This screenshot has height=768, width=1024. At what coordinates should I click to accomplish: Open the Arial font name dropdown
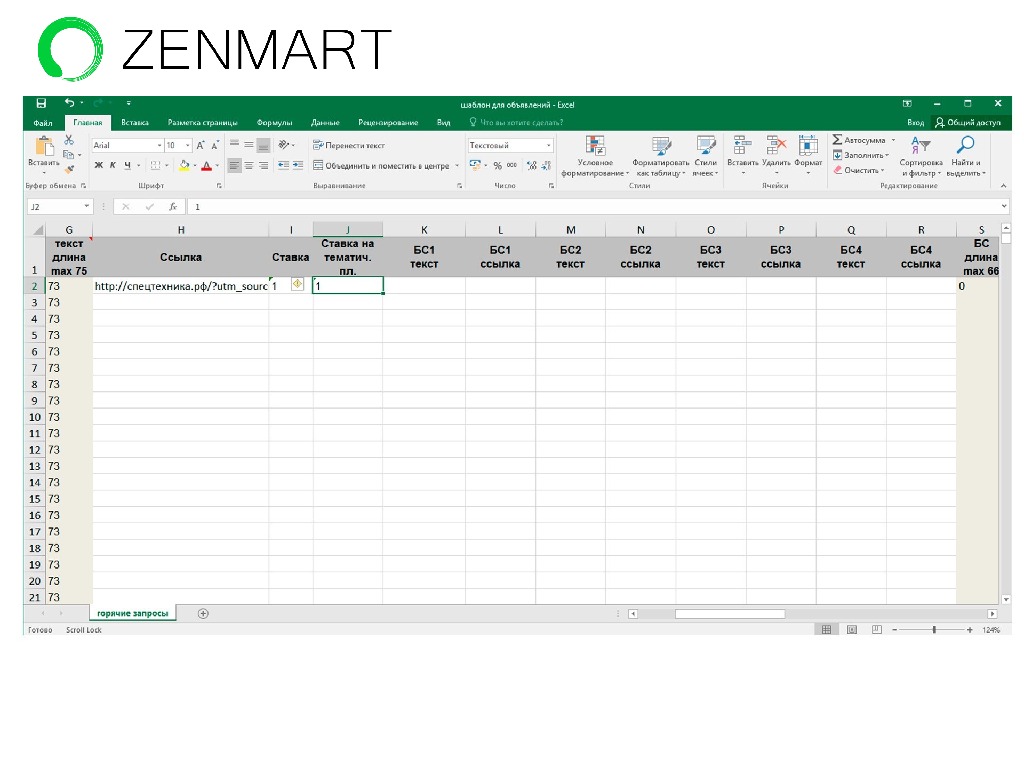(159, 145)
